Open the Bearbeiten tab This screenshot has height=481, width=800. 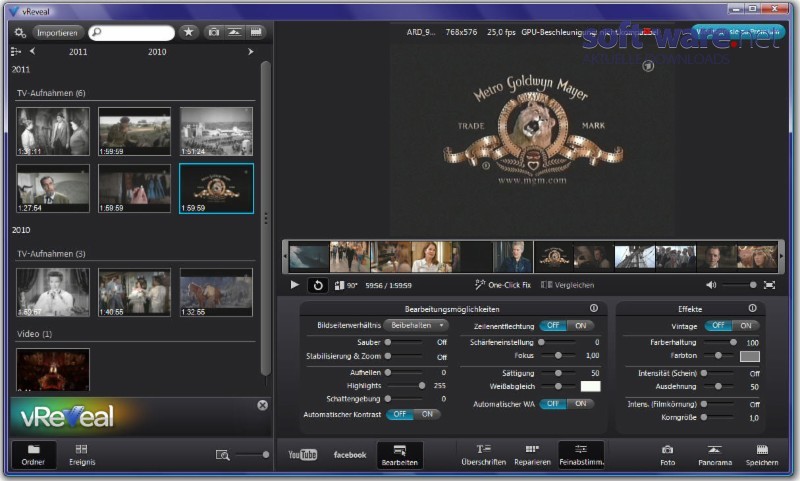pos(400,455)
